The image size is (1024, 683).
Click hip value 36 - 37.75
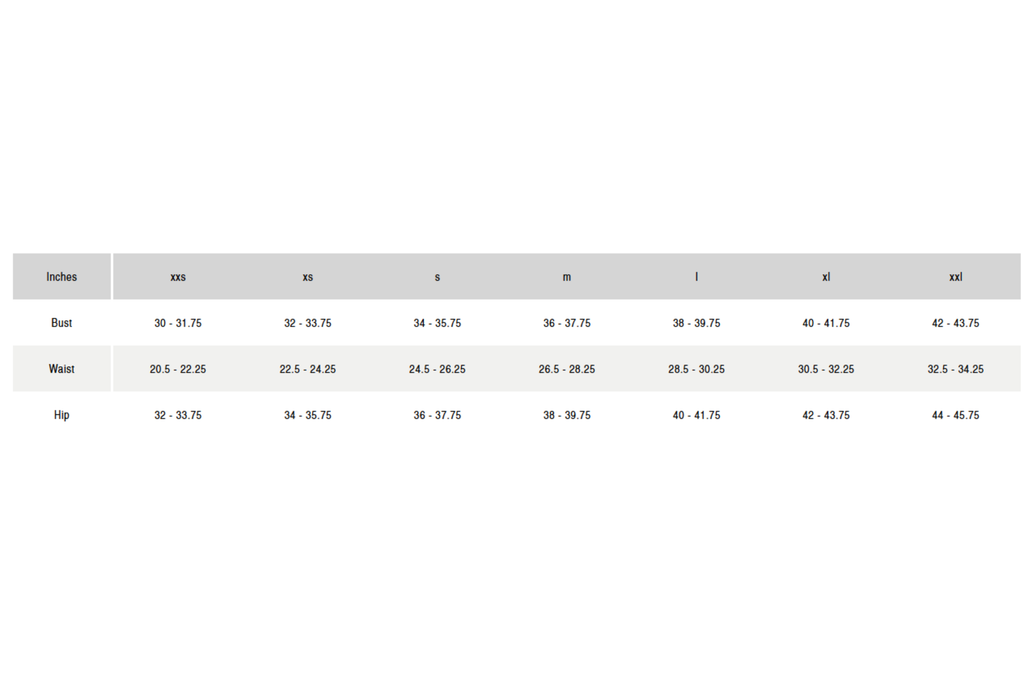click(437, 415)
